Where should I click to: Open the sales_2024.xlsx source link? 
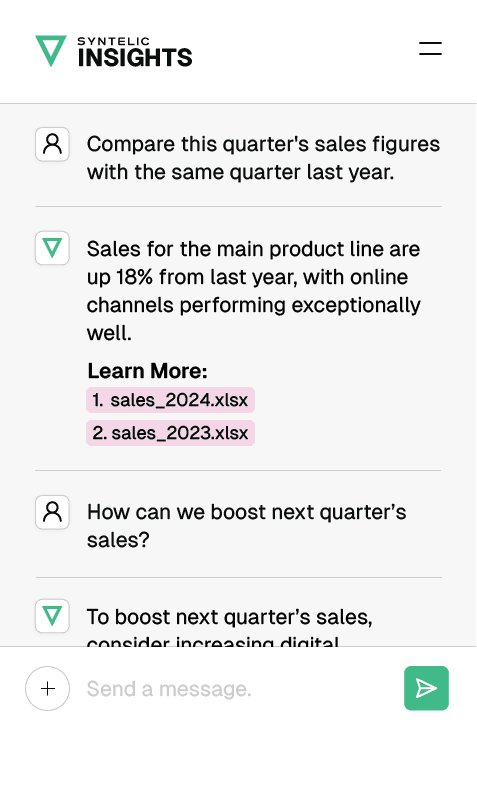pyautogui.click(x=170, y=400)
